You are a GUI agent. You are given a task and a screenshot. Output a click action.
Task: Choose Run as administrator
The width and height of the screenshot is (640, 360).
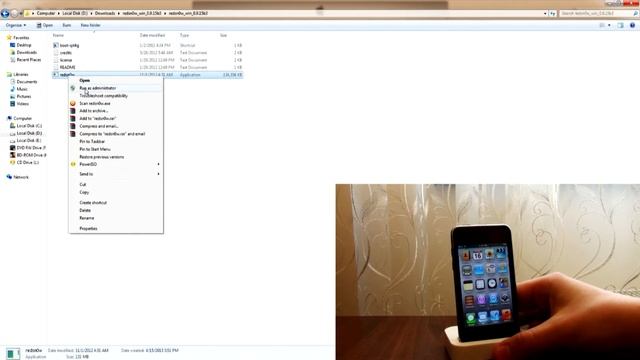coord(98,88)
